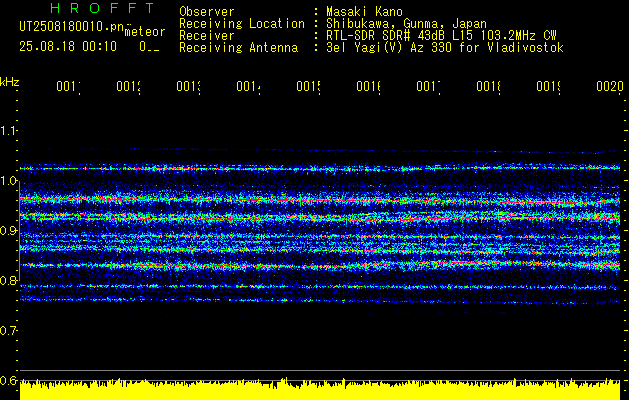Click the 0015 time marker
The image size is (629, 400).
click(308, 86)
